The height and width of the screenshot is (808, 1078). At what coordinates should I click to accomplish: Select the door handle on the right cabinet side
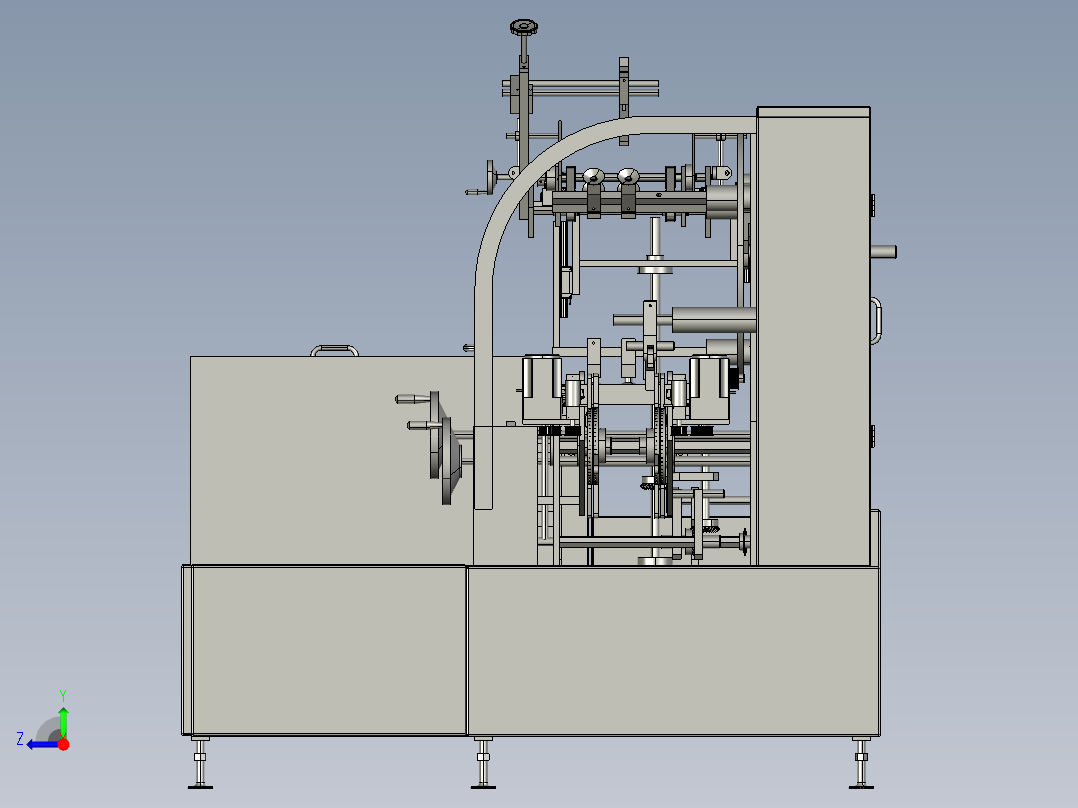click(x=877, y=320)
